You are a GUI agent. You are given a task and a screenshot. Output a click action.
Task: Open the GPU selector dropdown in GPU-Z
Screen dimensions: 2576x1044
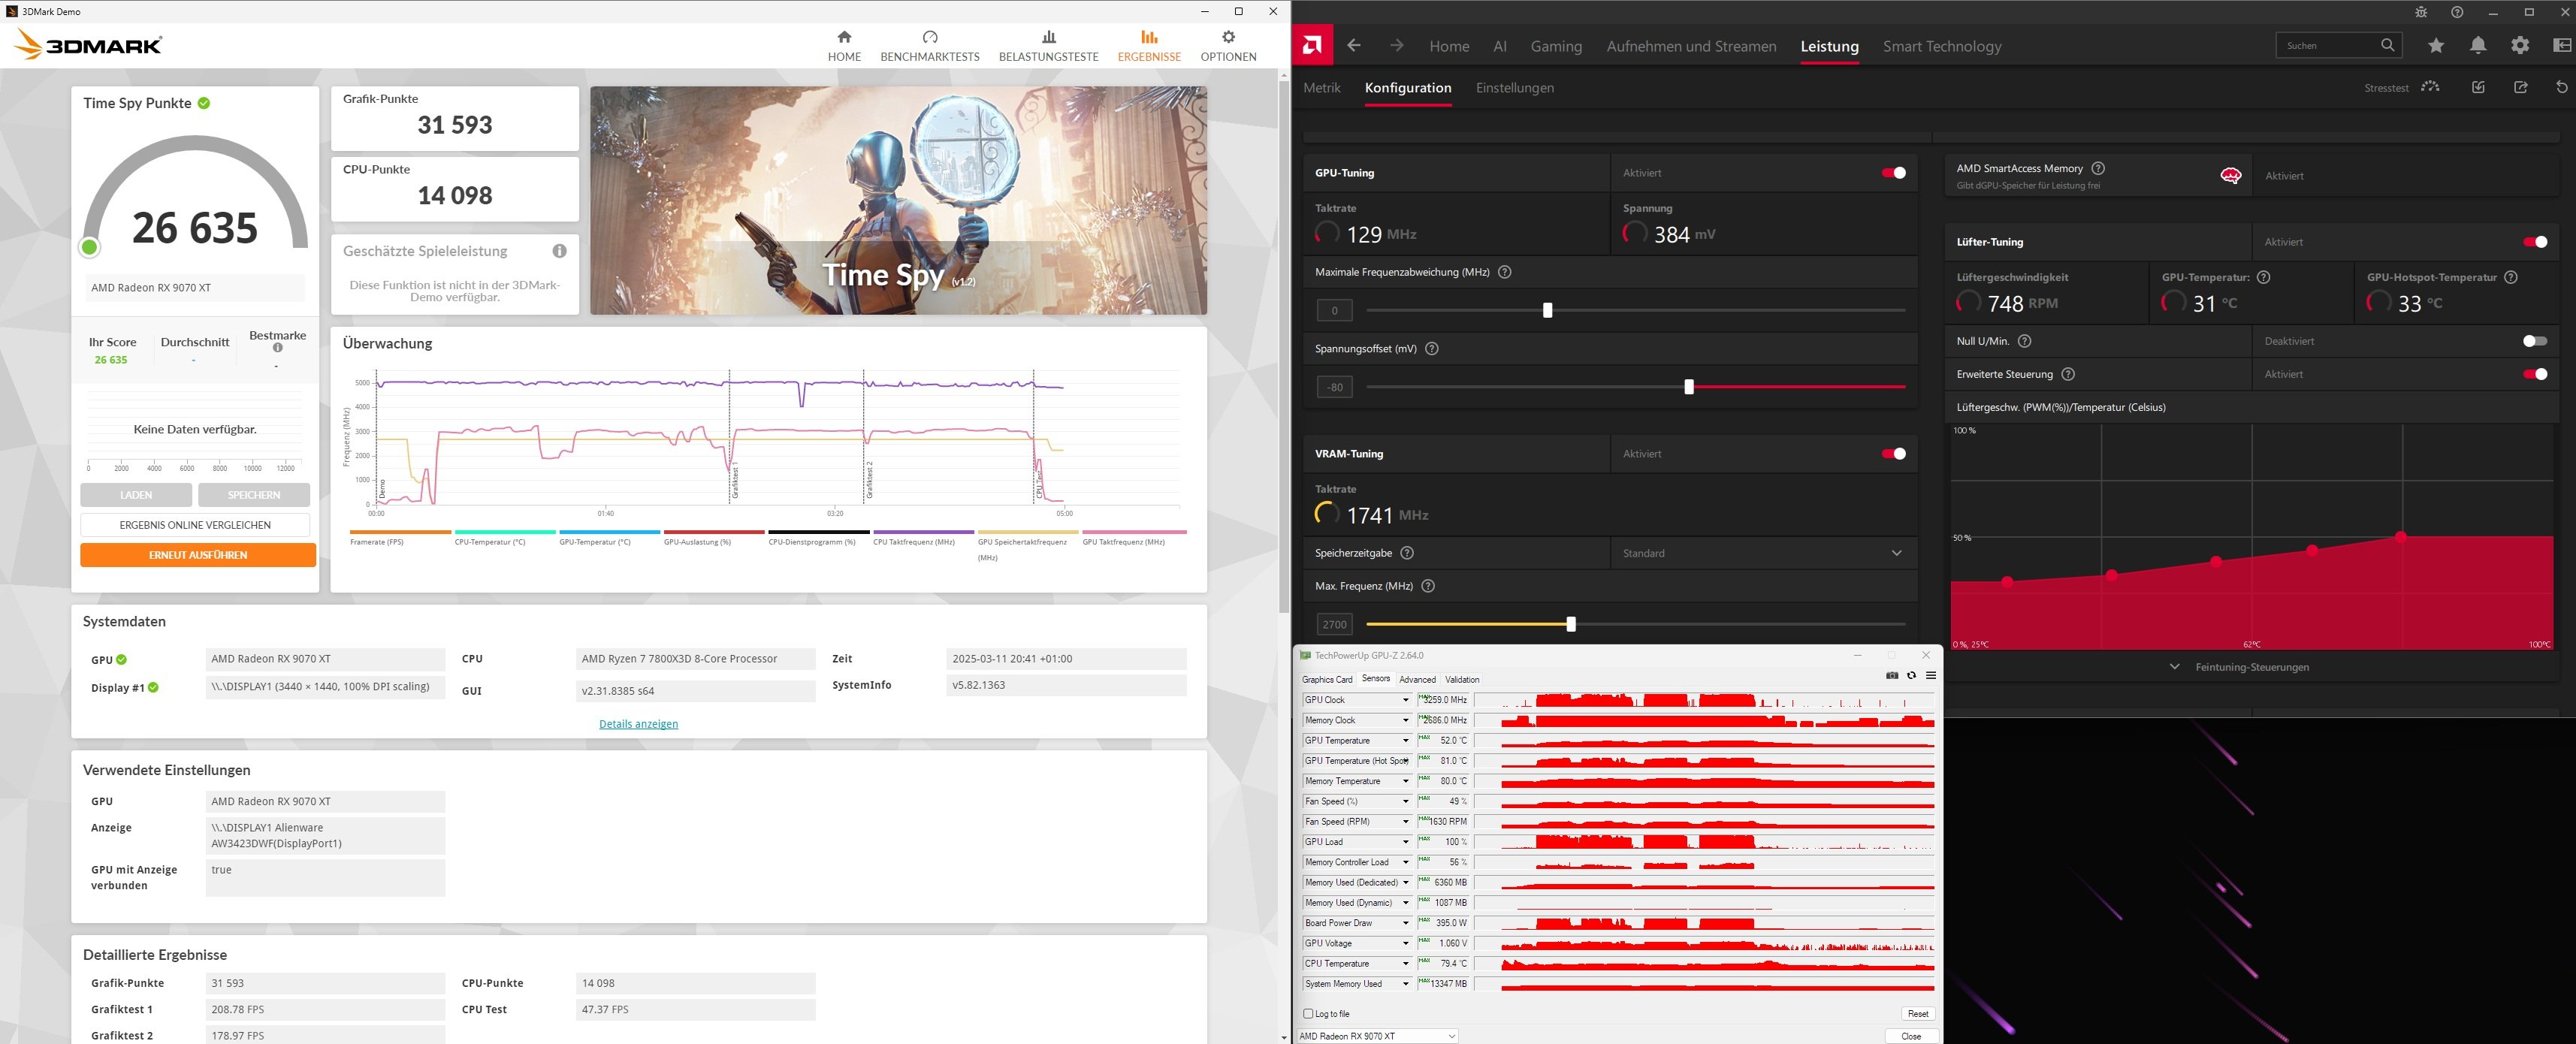[x=1377, y=1036]
